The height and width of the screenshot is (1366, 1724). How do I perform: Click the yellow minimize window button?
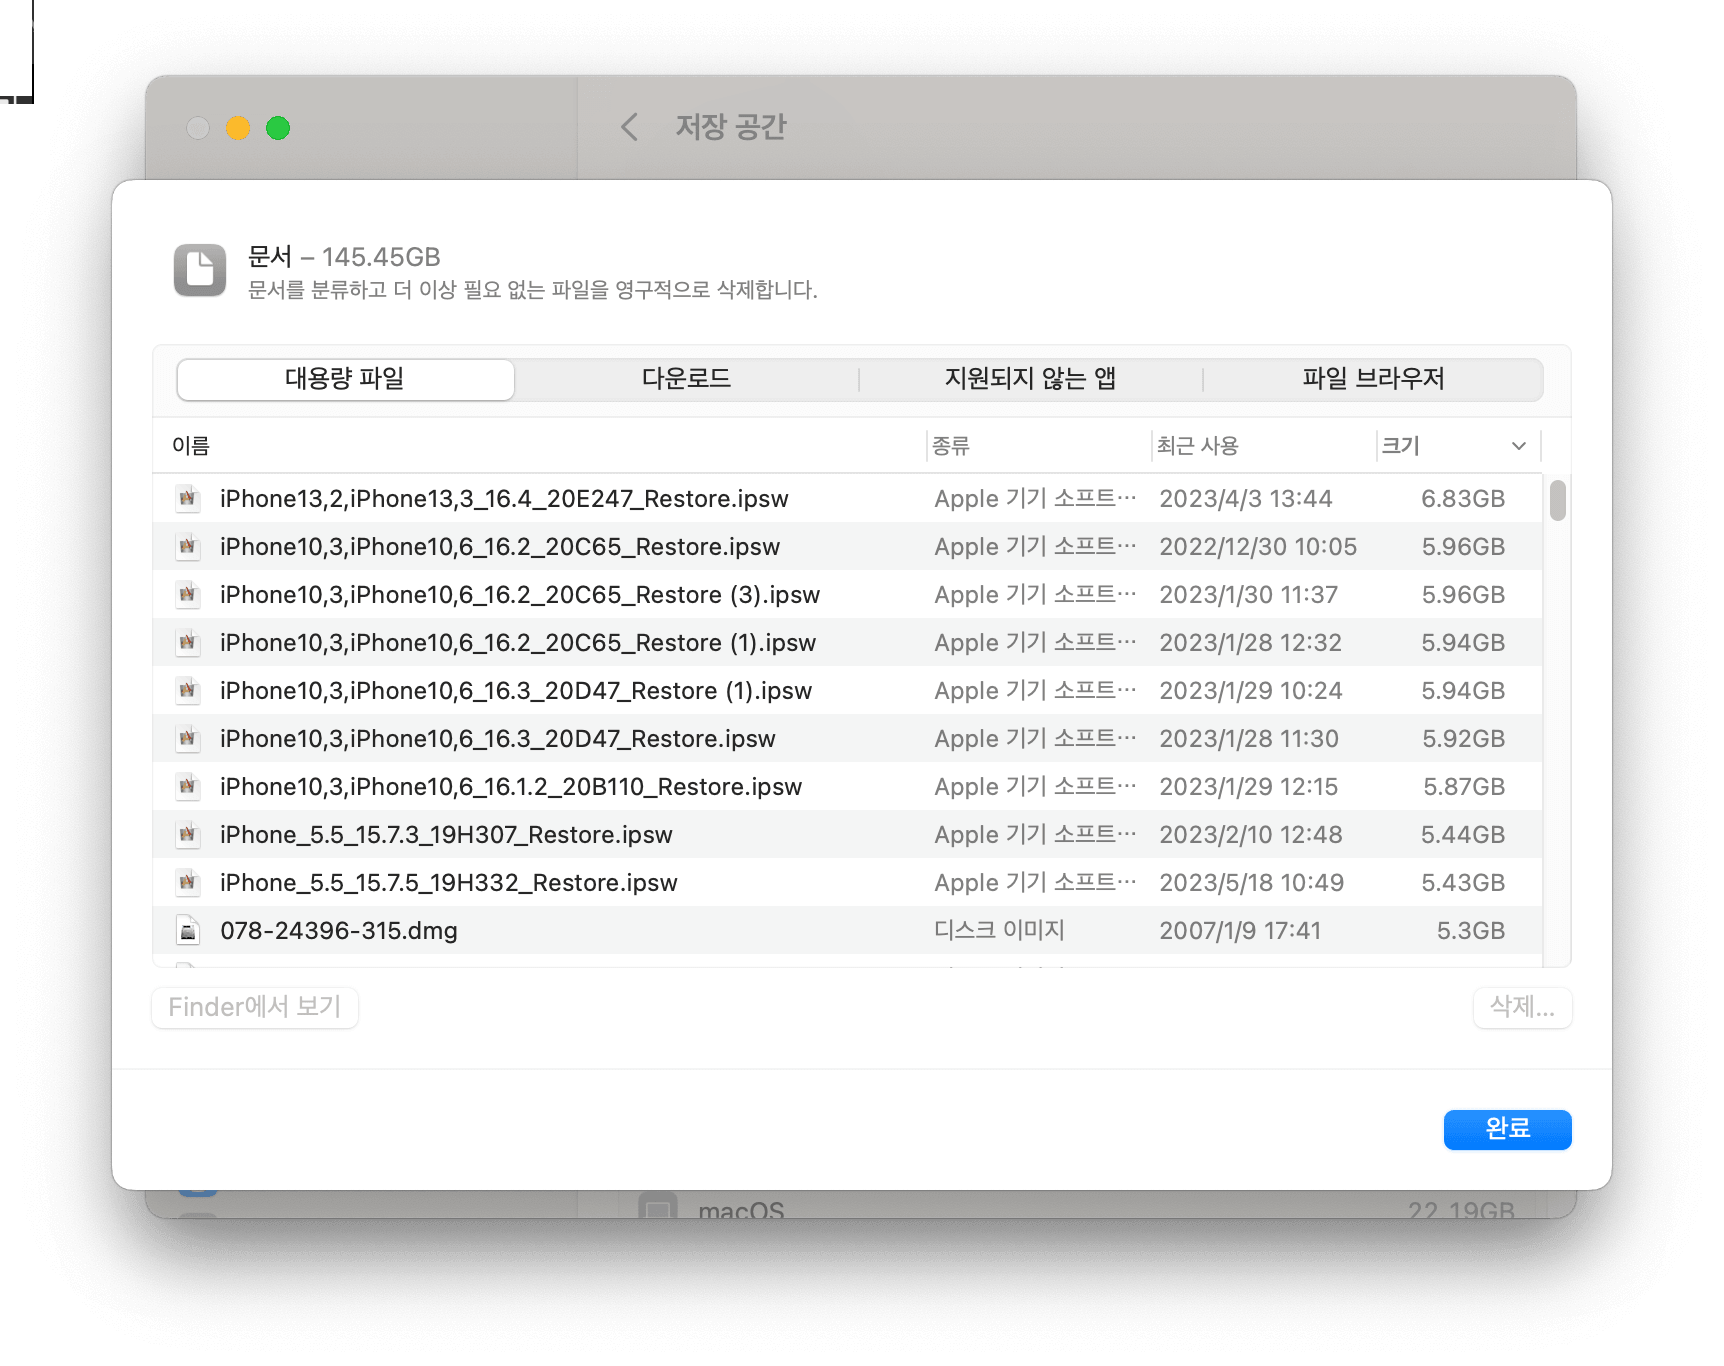[238, 128]
